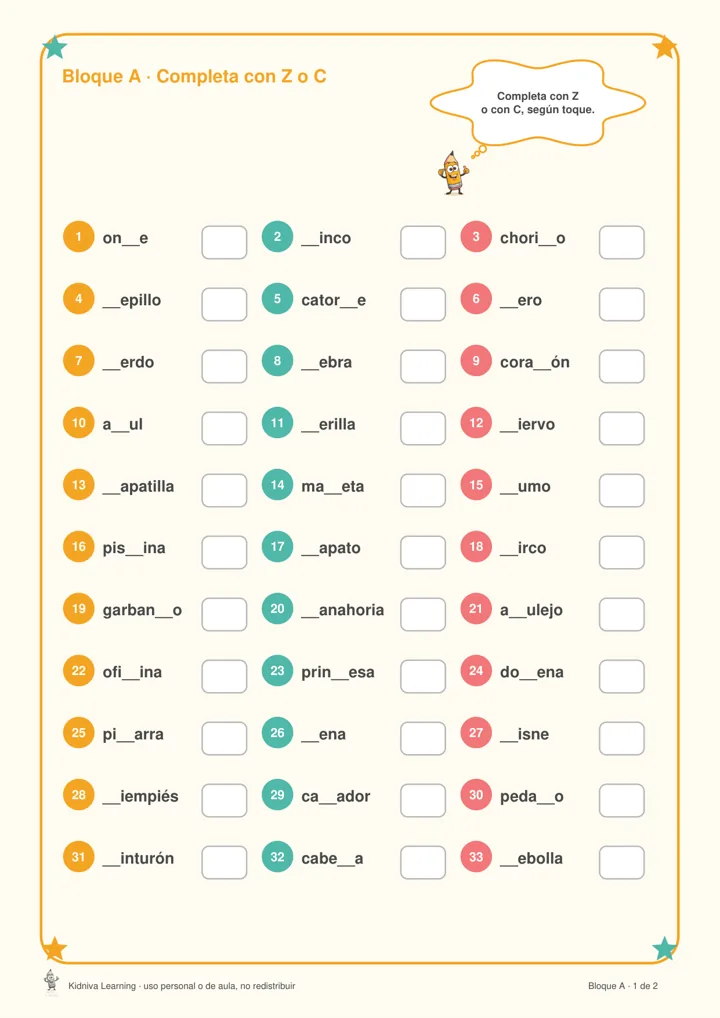
Task: Click the answer box for prin__esa
Action: pos(423,677)
